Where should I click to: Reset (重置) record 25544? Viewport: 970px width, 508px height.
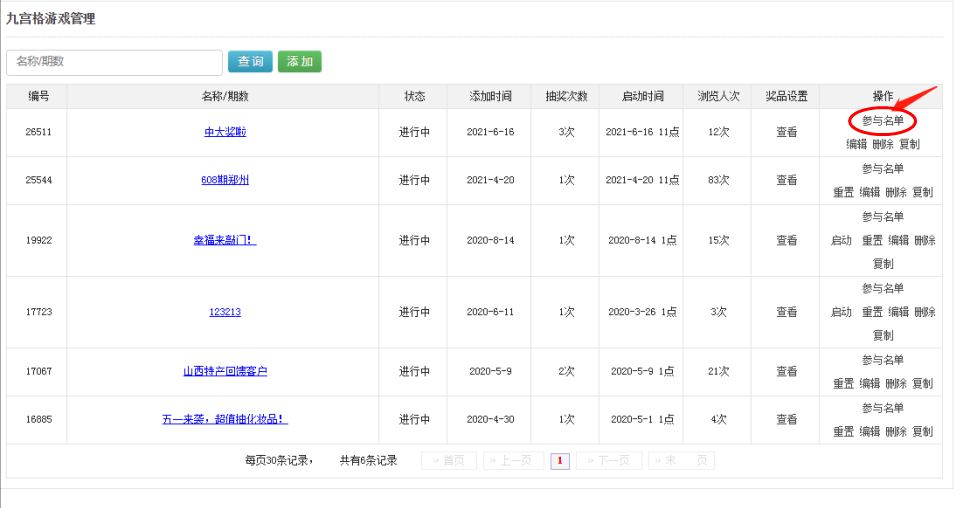[843, 192]
